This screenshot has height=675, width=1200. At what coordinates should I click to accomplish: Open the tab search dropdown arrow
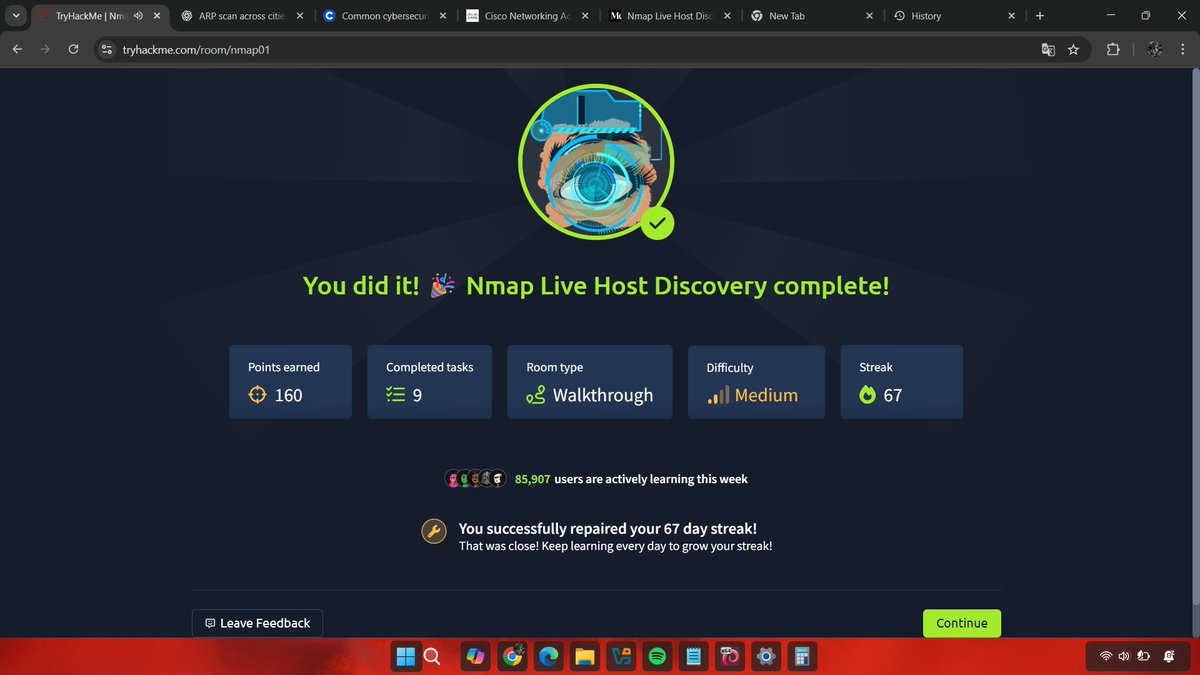click(x=15, y=15)
